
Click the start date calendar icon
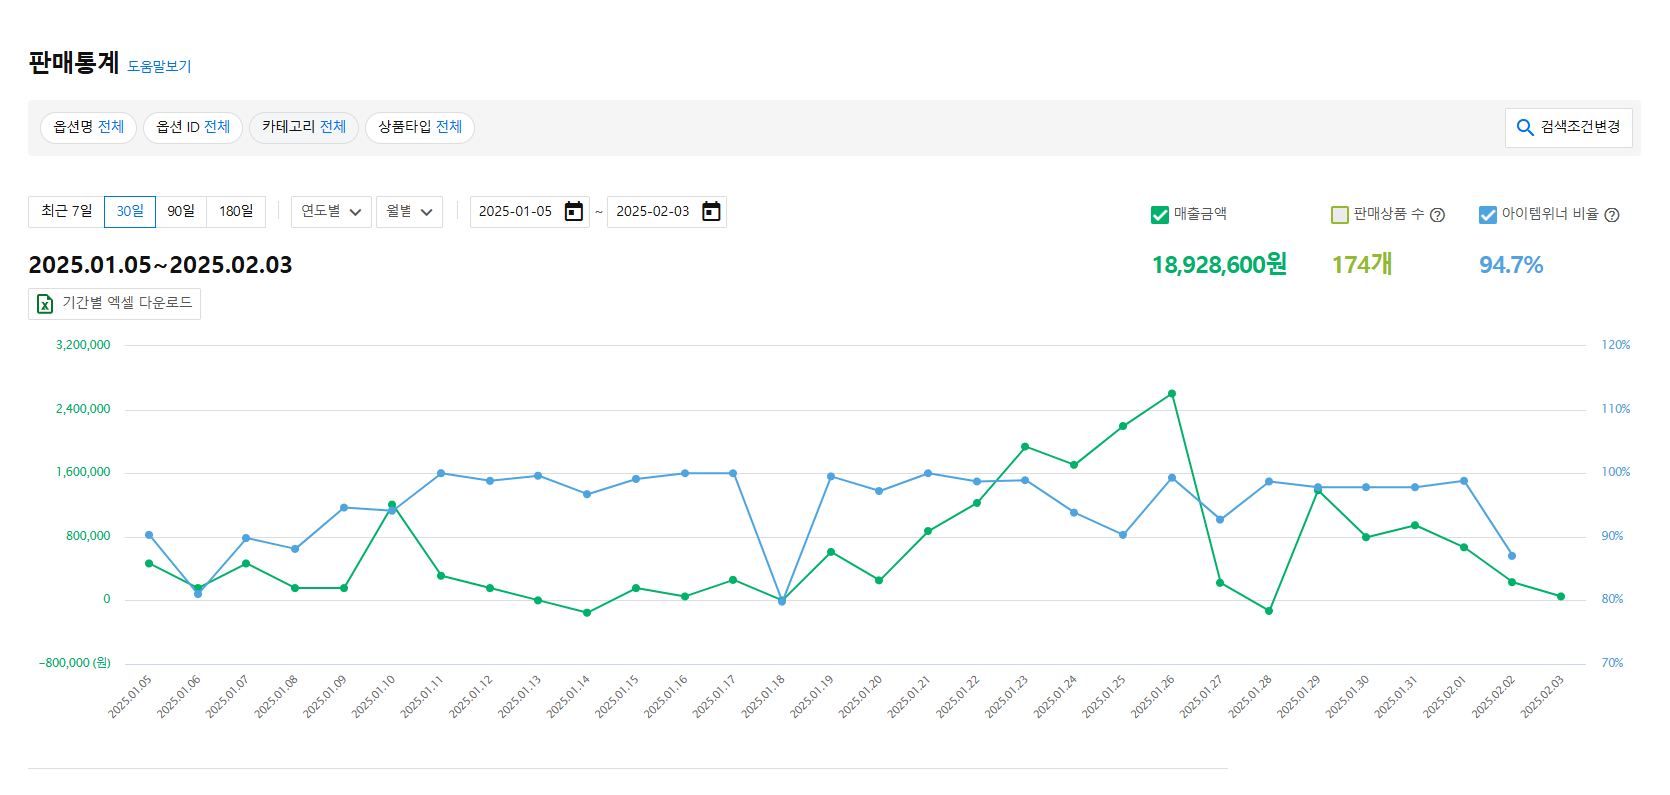pyautogui.click(x=574, y=211)
